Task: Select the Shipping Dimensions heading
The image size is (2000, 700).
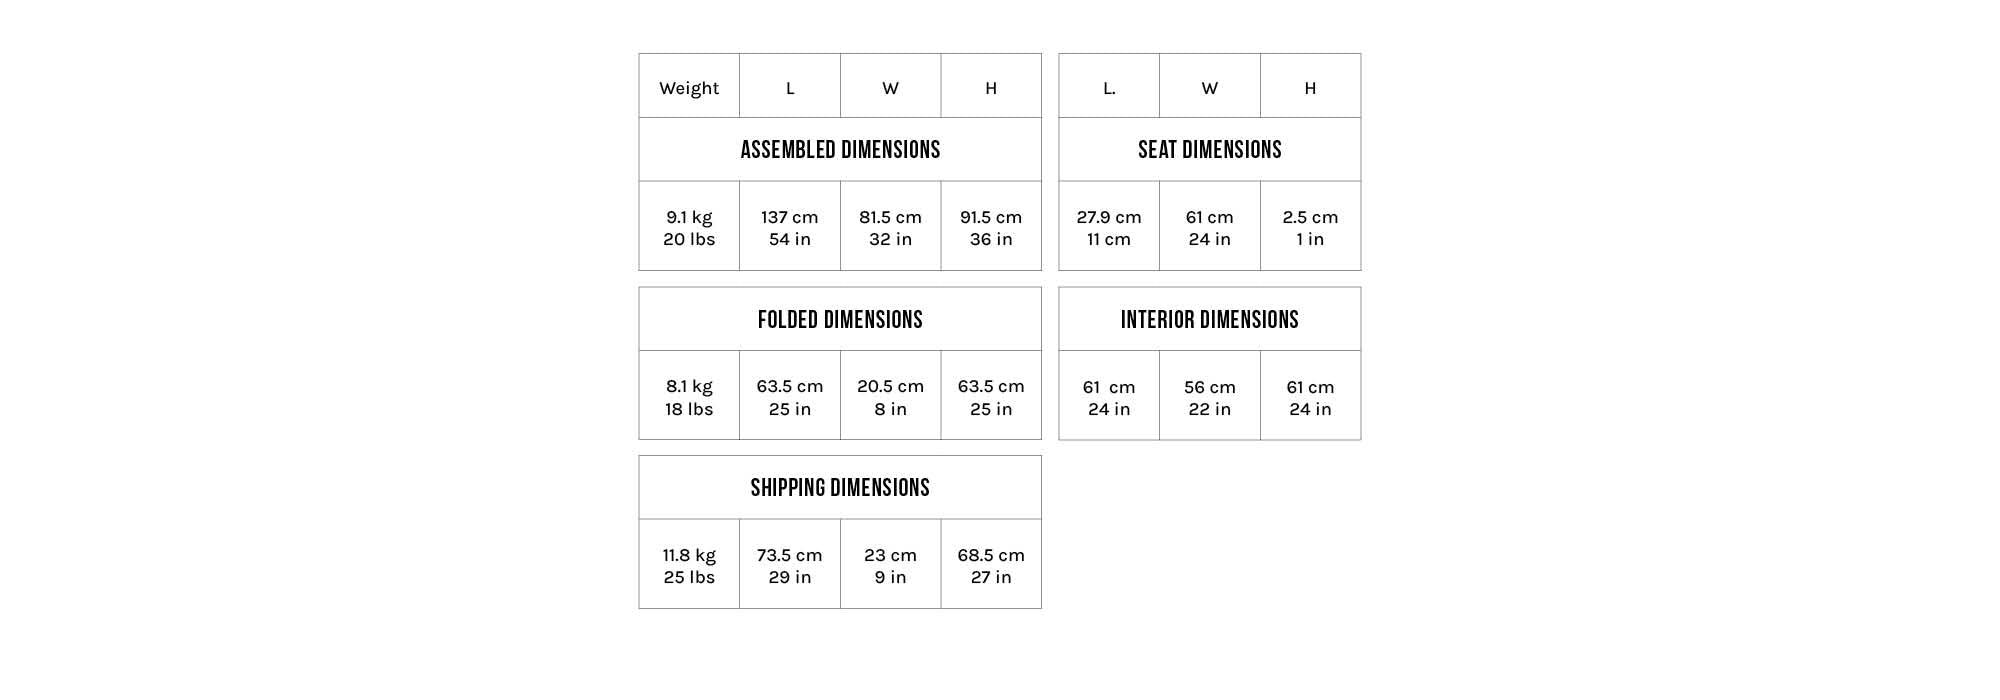Action: (x=840, y=488)
